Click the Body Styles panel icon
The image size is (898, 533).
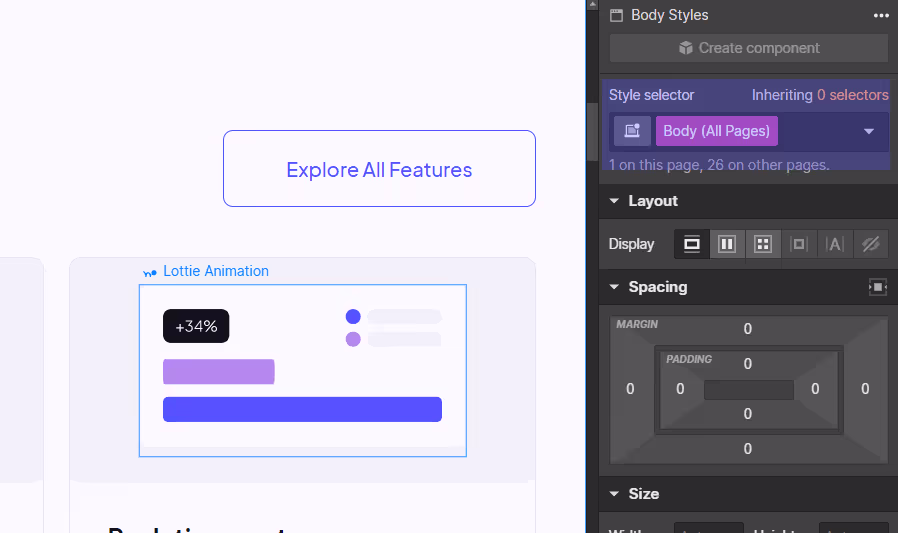(616, 15)
